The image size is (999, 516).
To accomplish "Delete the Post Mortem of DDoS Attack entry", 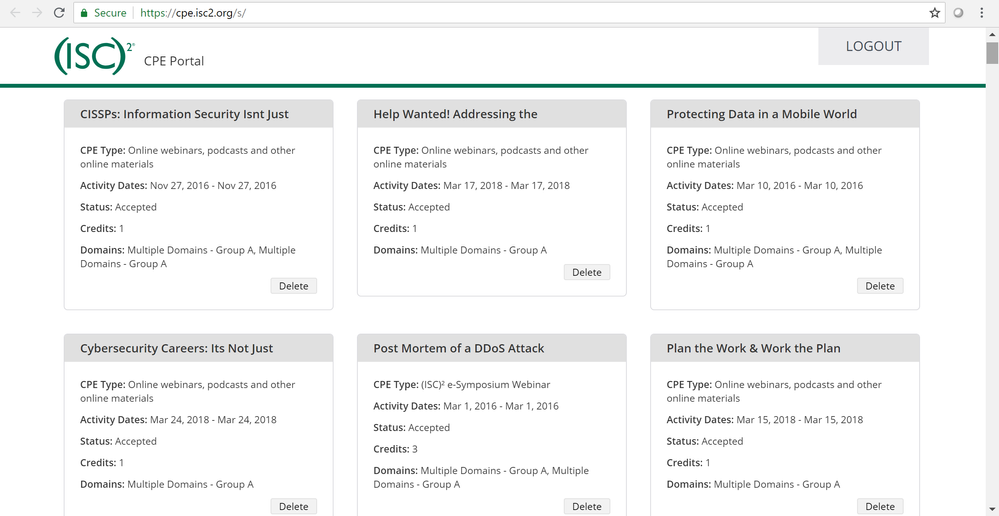I will click(x=586, y=506).
